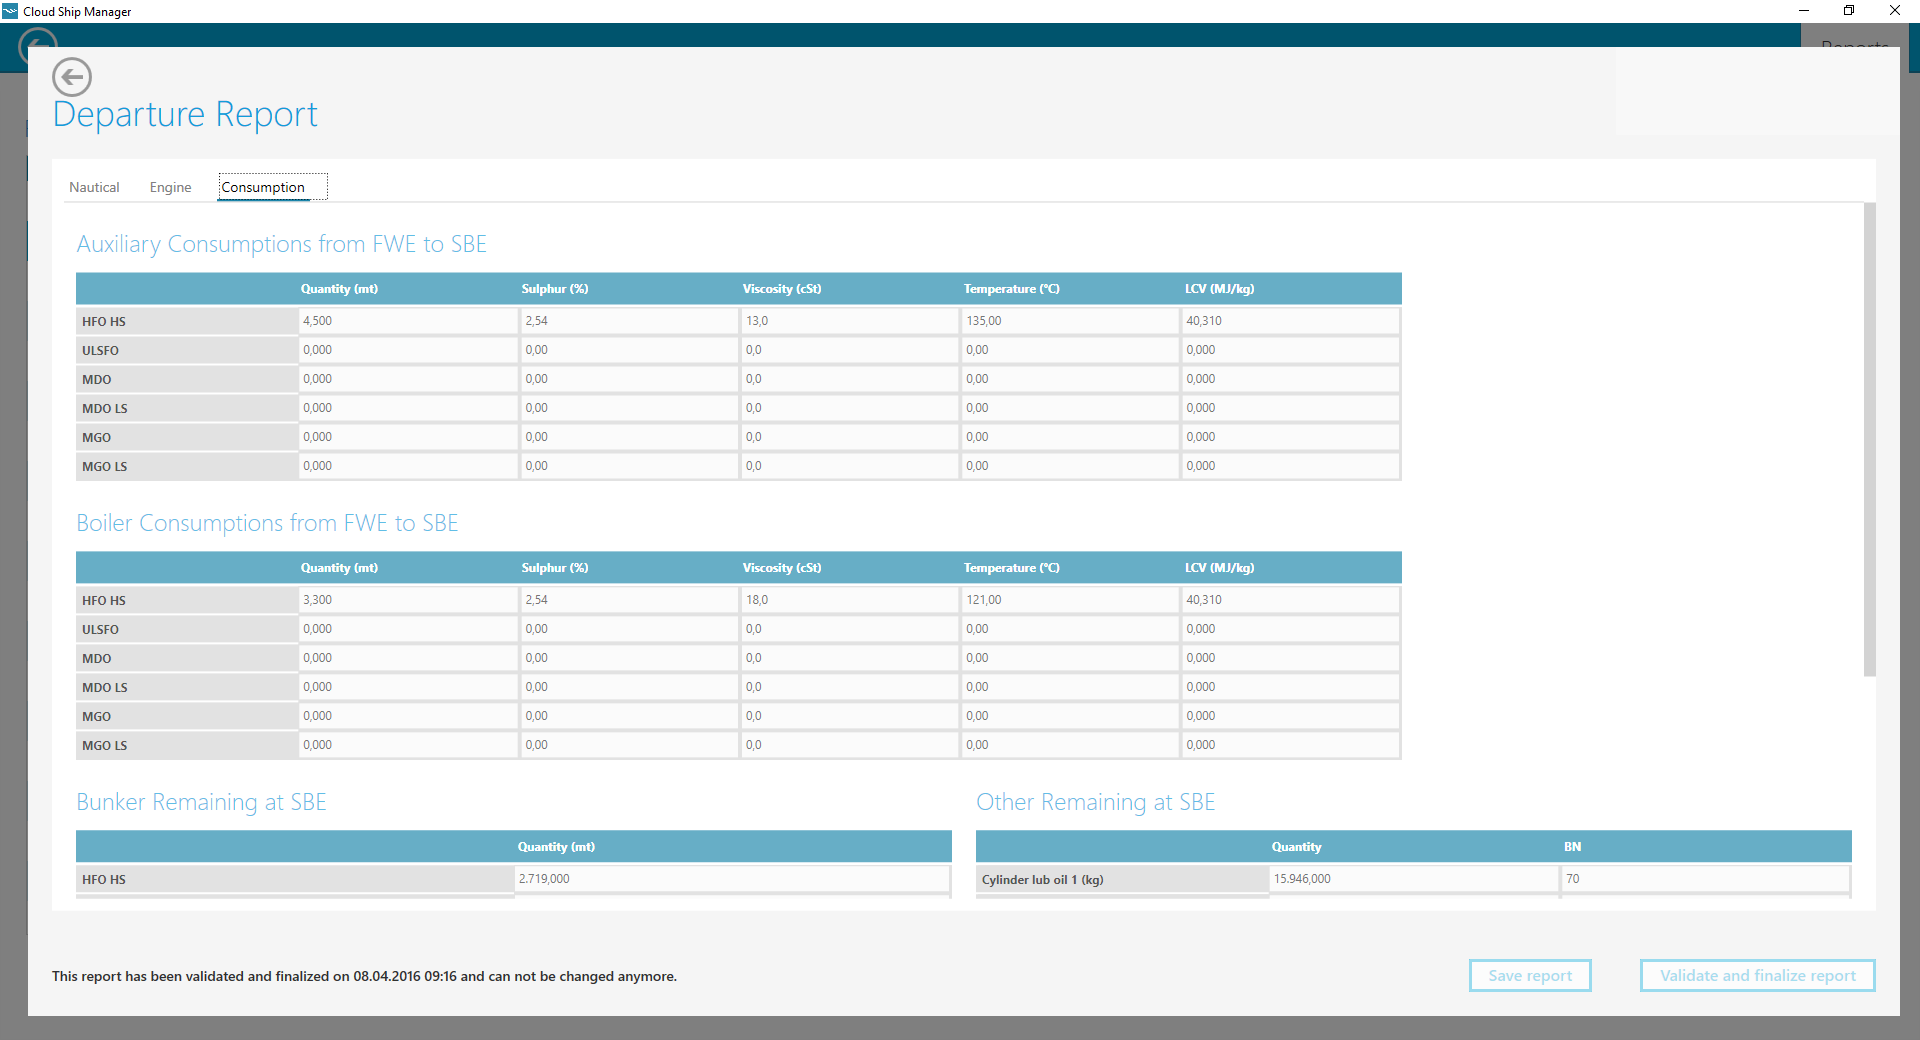
Task: Click Validate and finalize report button
Action: (1757, 975)
